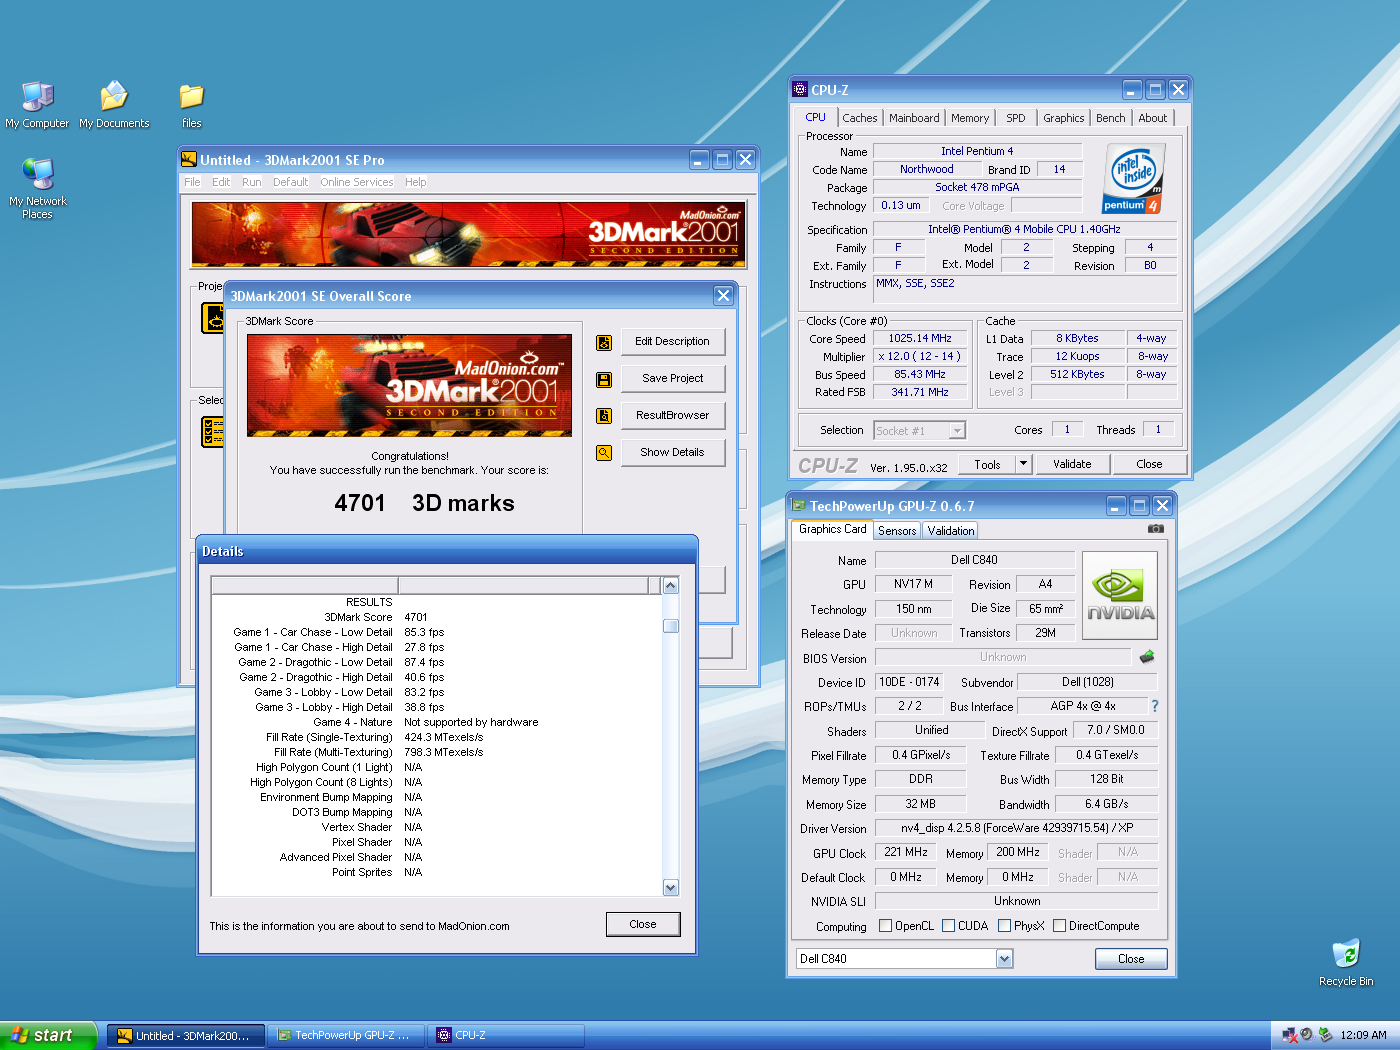
Task: Enable the OpenCL checkbox
Action: pos(885,926)
